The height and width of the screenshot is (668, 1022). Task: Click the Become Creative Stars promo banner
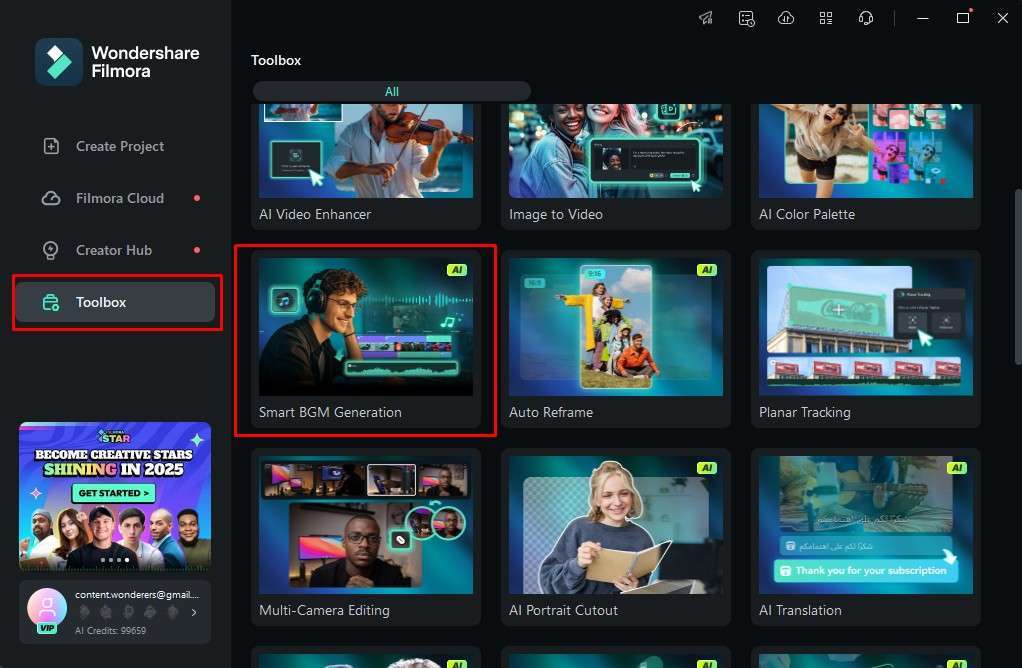tap(115, 497)
